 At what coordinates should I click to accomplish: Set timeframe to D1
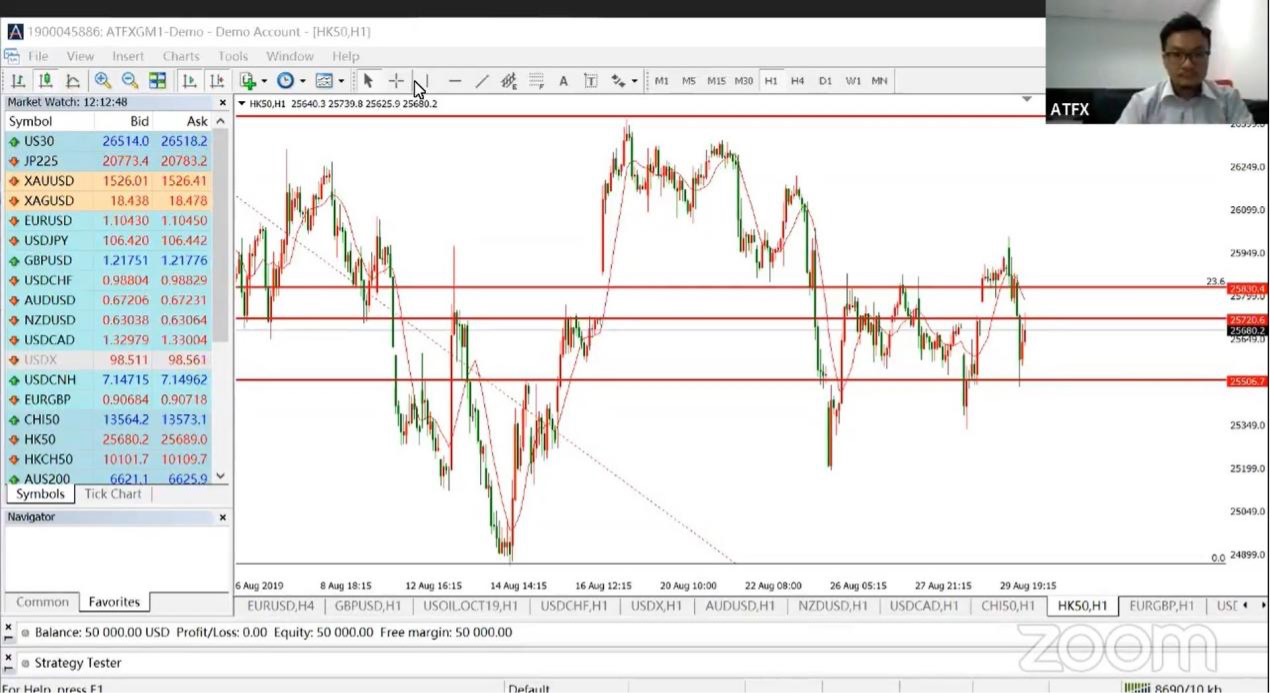(x=825, y=81)
